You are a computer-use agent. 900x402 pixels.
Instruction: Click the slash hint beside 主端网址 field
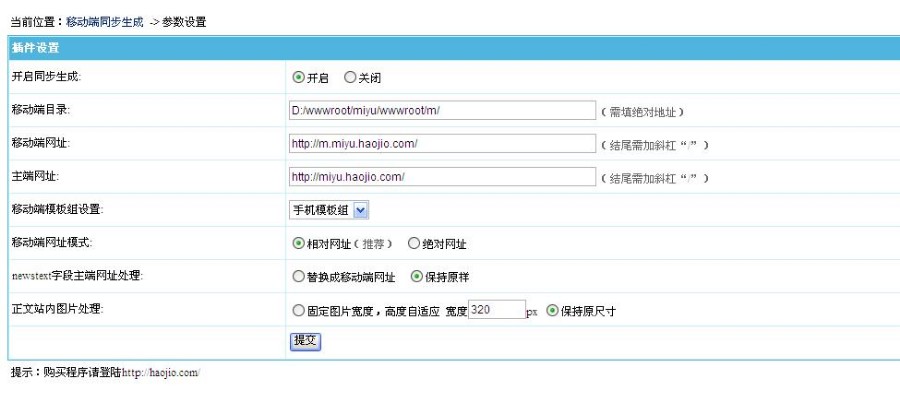[x=655, y=179]
